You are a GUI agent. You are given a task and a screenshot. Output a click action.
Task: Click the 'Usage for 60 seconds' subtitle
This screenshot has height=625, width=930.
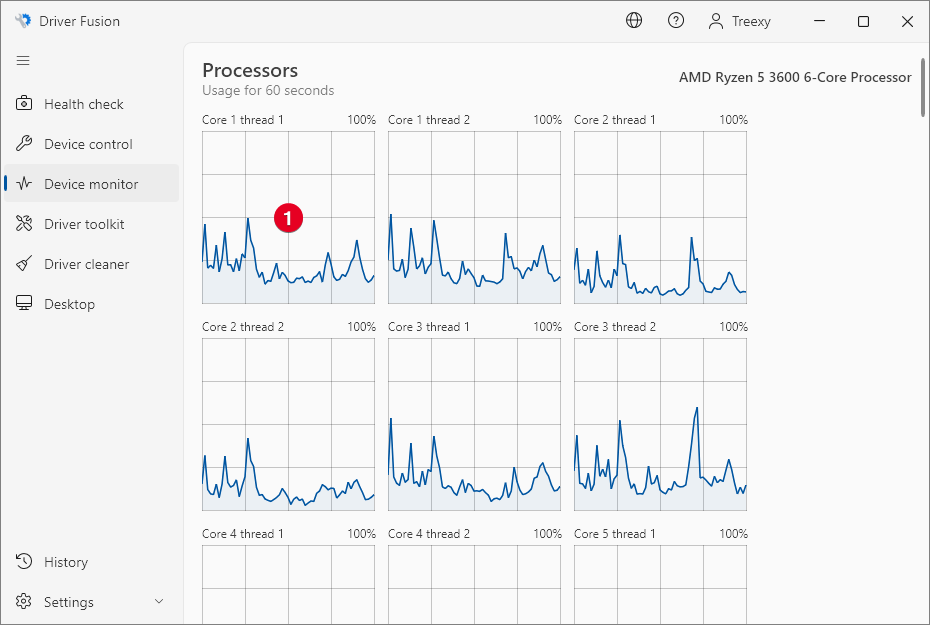pyautogui.click(x=268, y=90)
